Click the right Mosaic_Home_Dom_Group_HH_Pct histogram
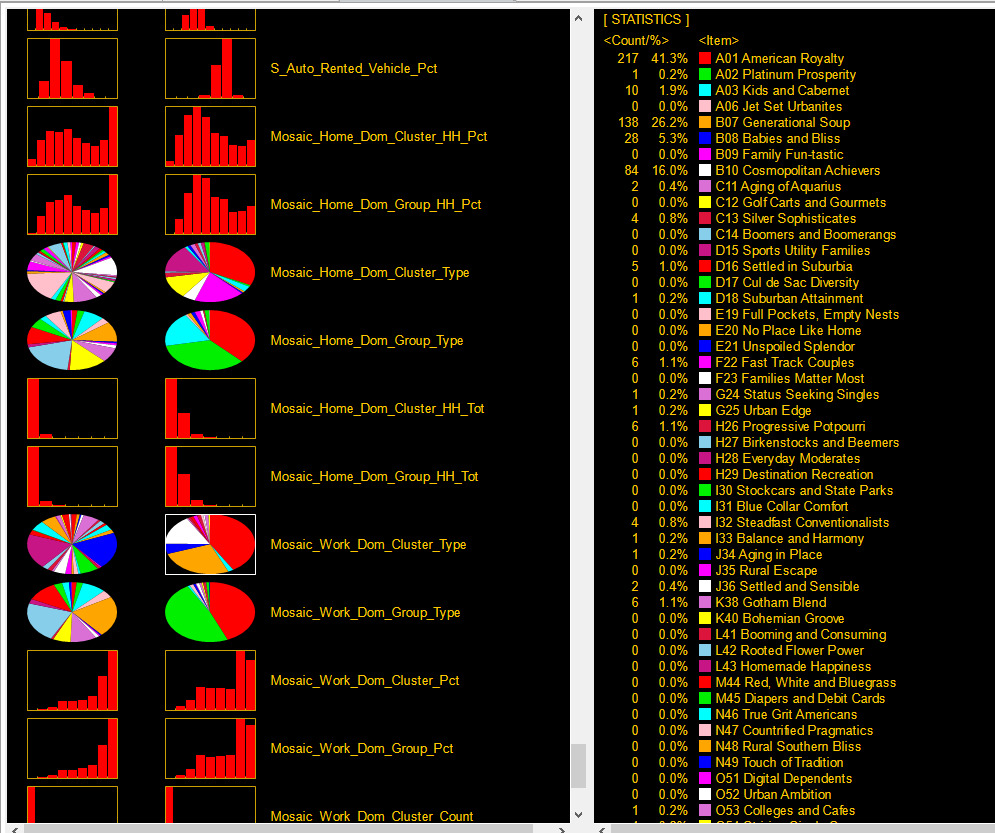995x833 pixels. 210,204
